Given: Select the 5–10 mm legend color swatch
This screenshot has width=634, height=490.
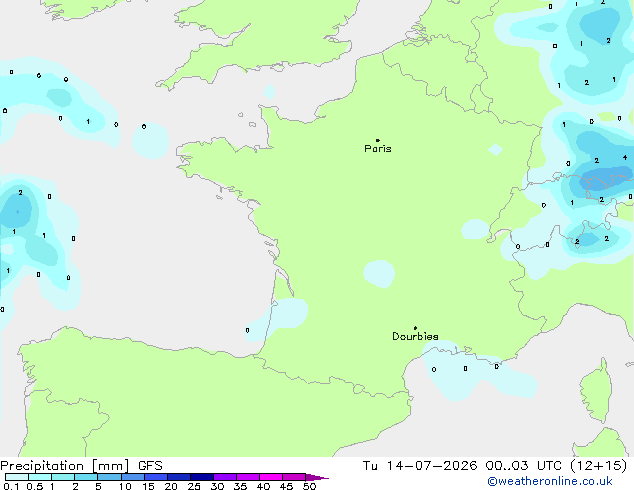Looking at the screenshot, I should click(109, 477).
